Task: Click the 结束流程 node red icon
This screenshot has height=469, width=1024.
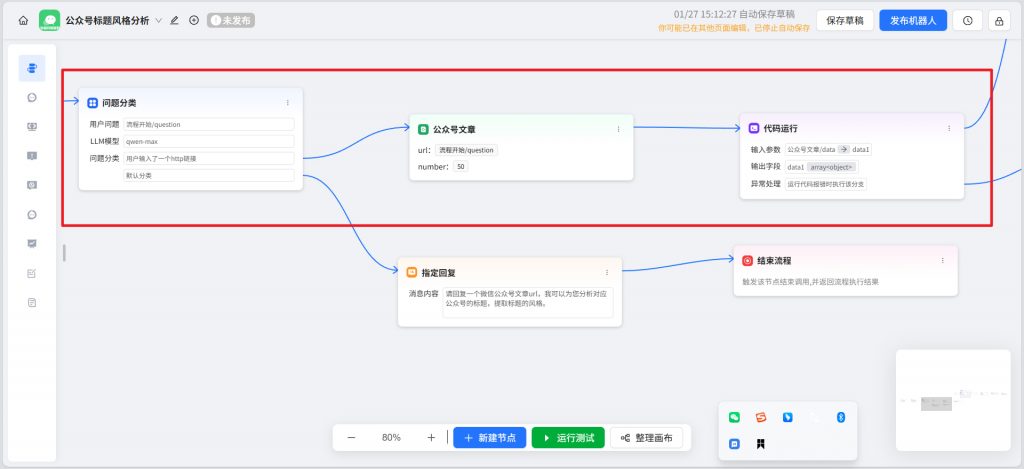Action: [747, 260]
